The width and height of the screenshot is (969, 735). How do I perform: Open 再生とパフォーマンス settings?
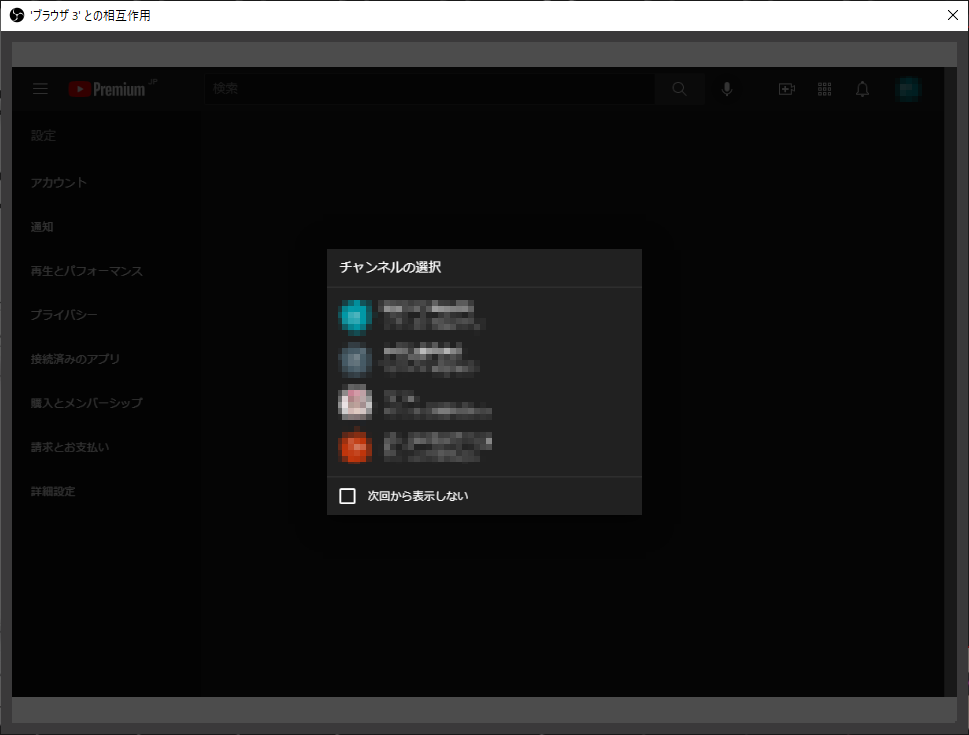coord(86,271)
